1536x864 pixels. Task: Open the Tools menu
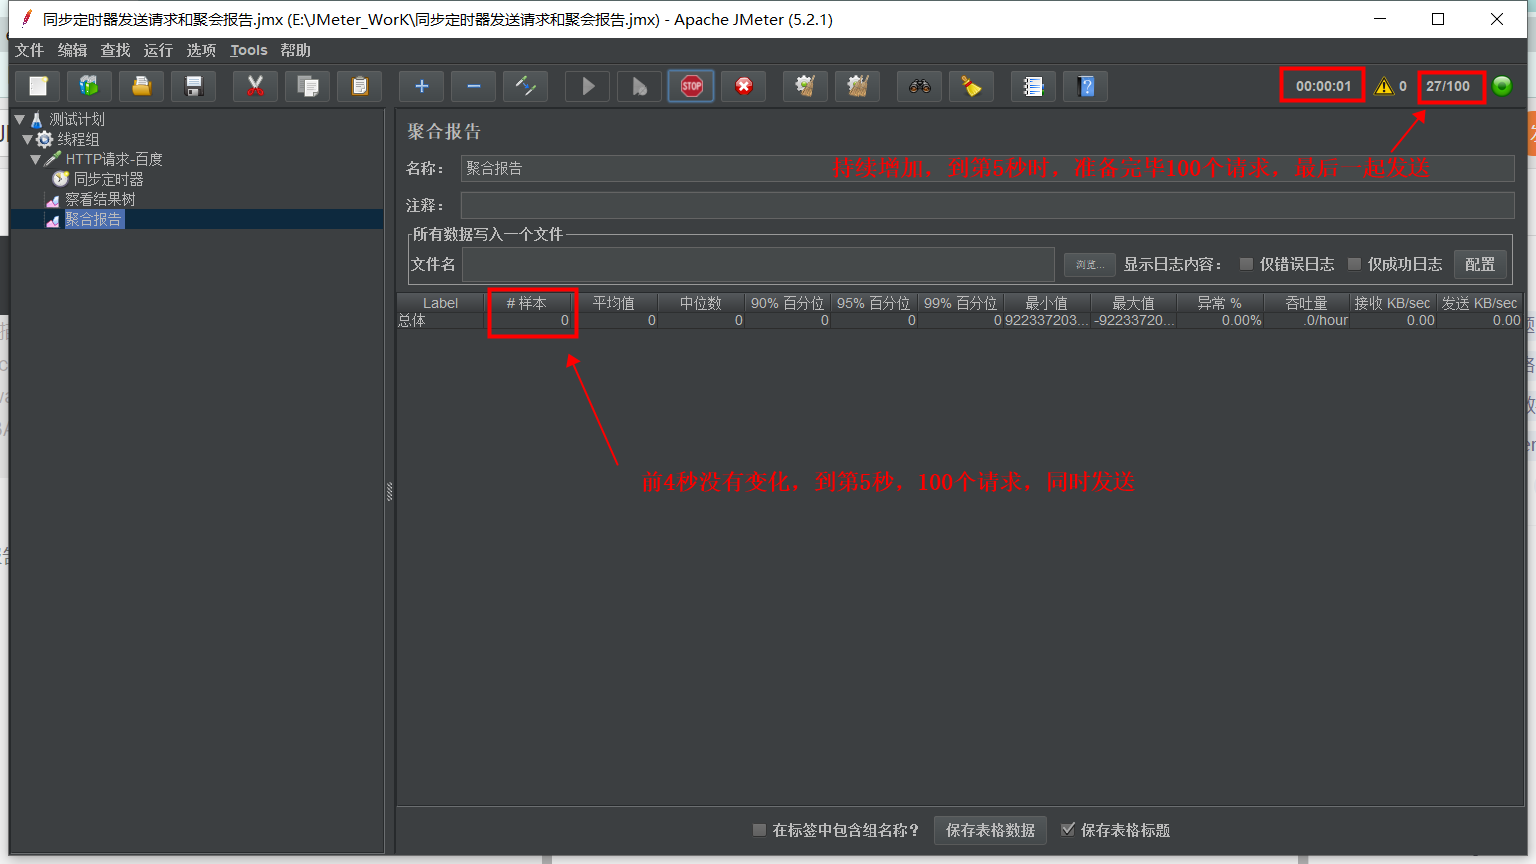coord(248,50)
